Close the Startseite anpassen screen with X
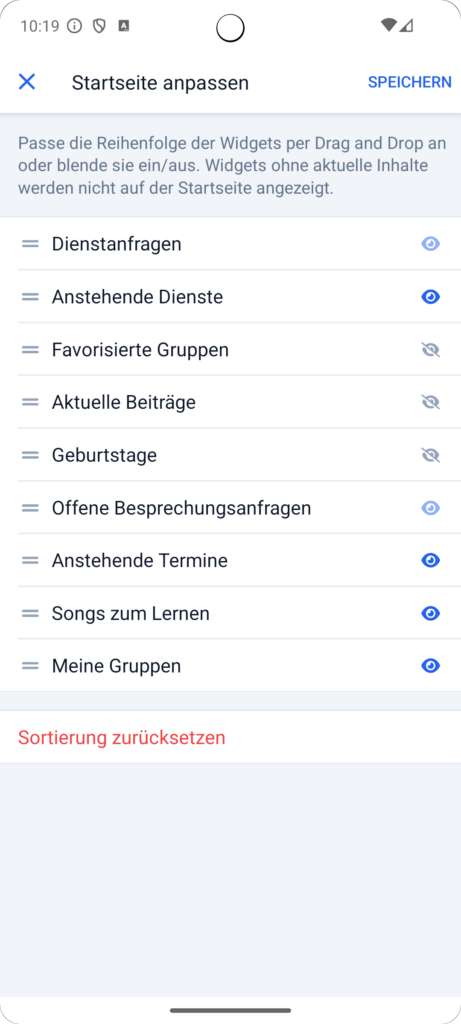Screen dimensions: 461x1024 click(x=27, y=82)
